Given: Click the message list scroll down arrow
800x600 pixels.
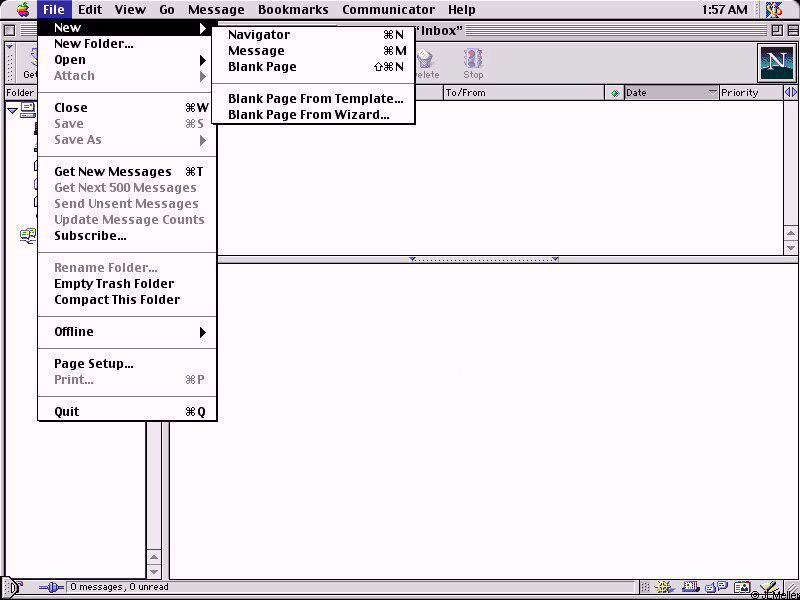Looking at the screenshot, I should (x=791, y=247).
